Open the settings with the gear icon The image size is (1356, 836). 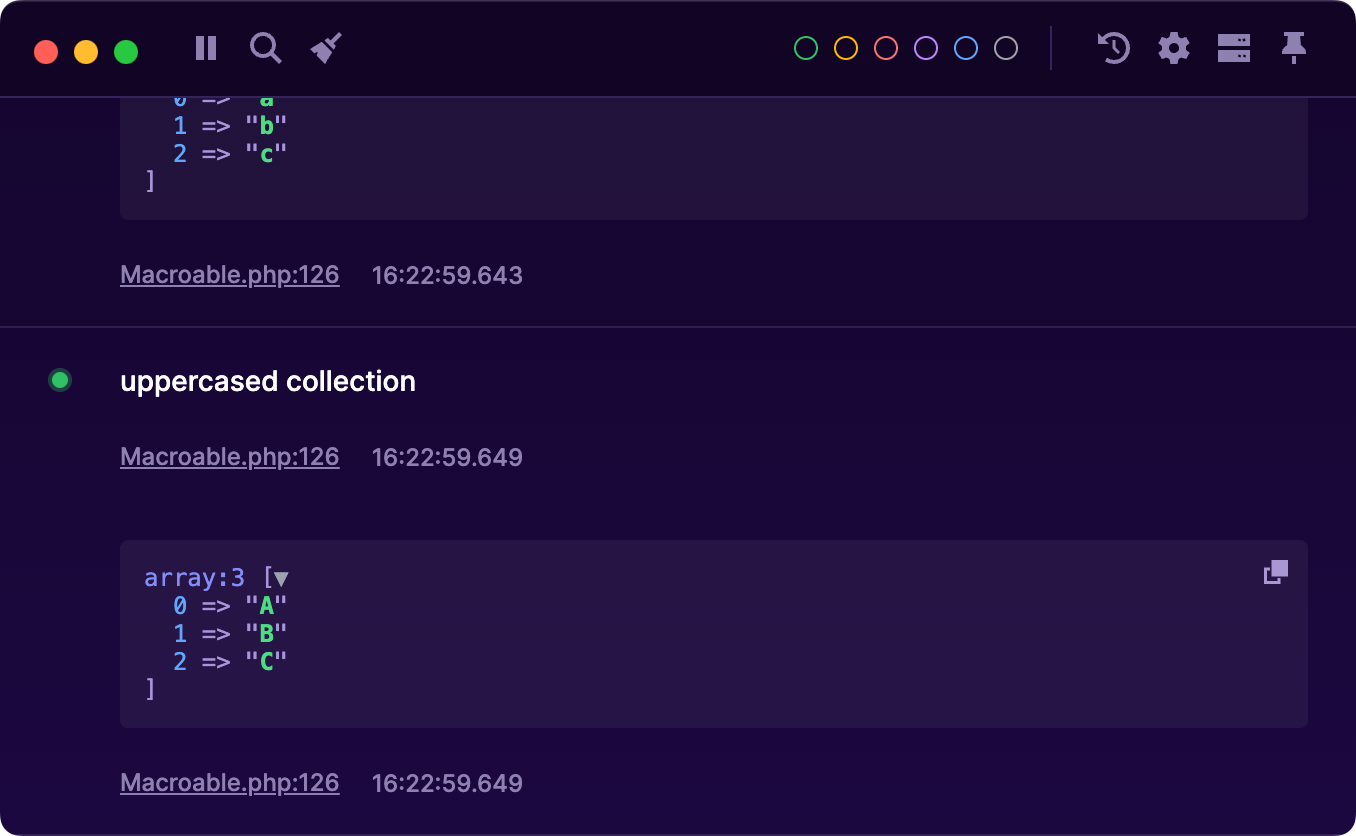click(1173, 47)
